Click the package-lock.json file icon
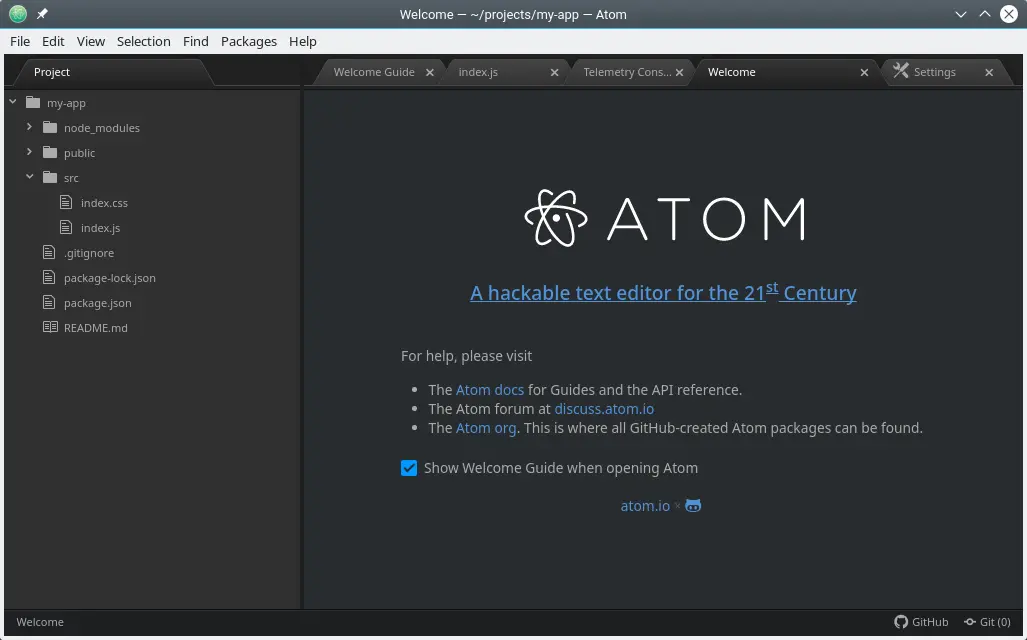1027x640 pixels. (49, 277)
